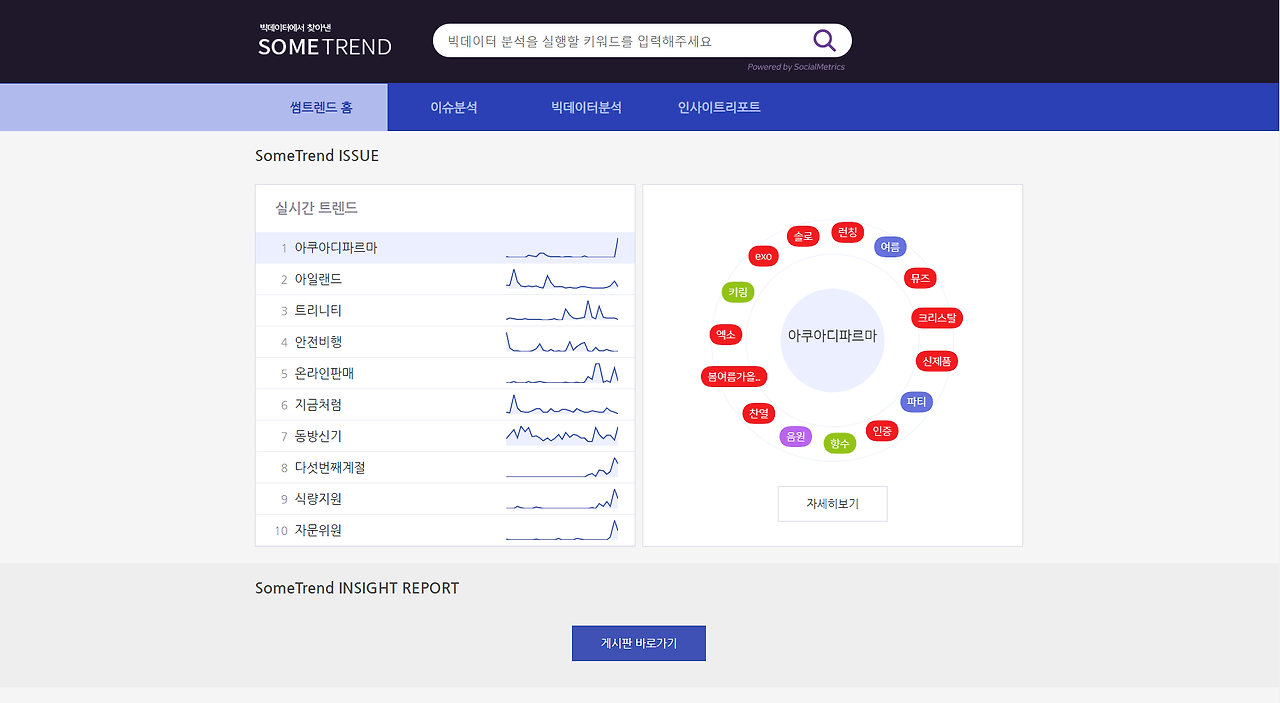This screenshot has height=703, width=1280.
Task: Click the red 런칭 keyword bubble
Action: pos(847,232)
